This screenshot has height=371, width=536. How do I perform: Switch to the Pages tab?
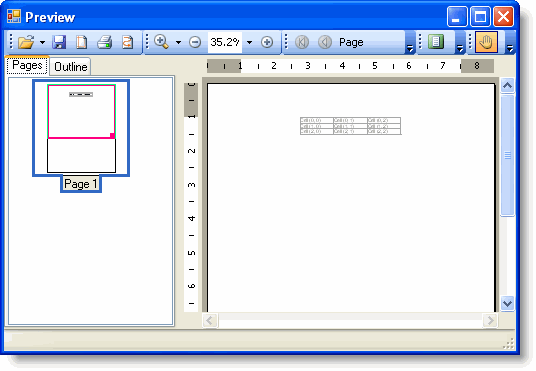tap(27, 65)
